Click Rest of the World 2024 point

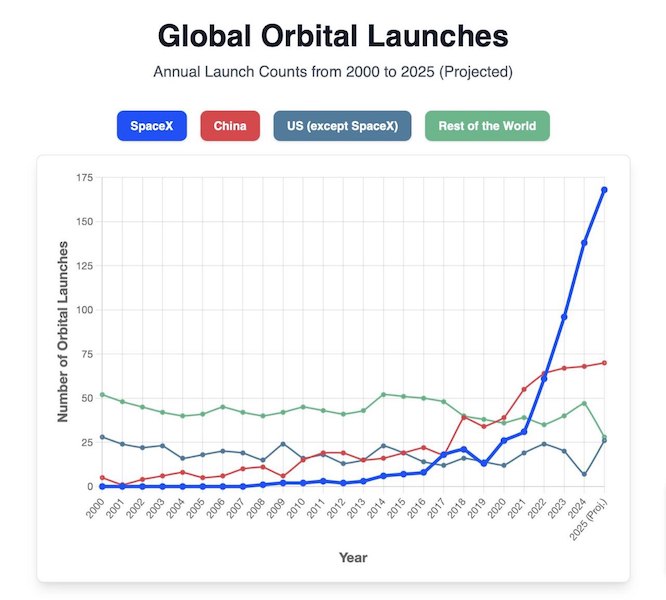(584, 403)
